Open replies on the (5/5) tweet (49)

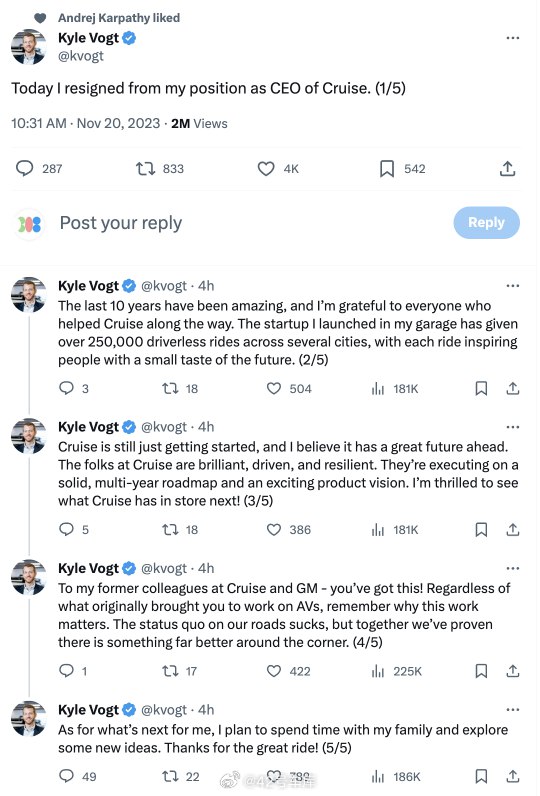pyautogui.click(x=66, y=776)
